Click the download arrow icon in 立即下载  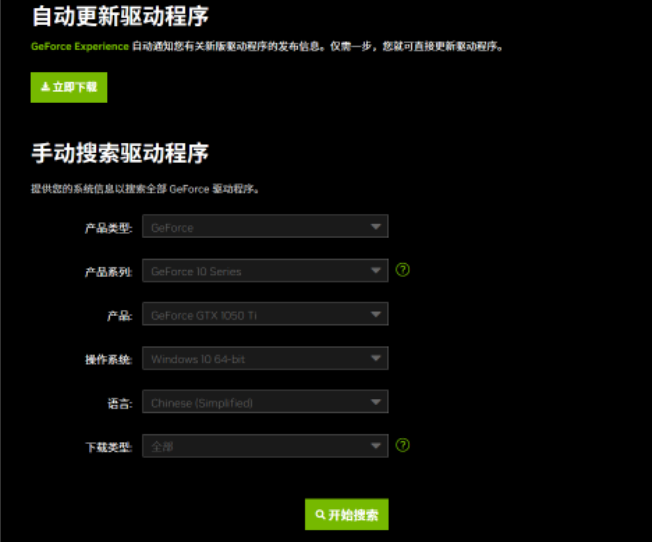pos(45,88)
